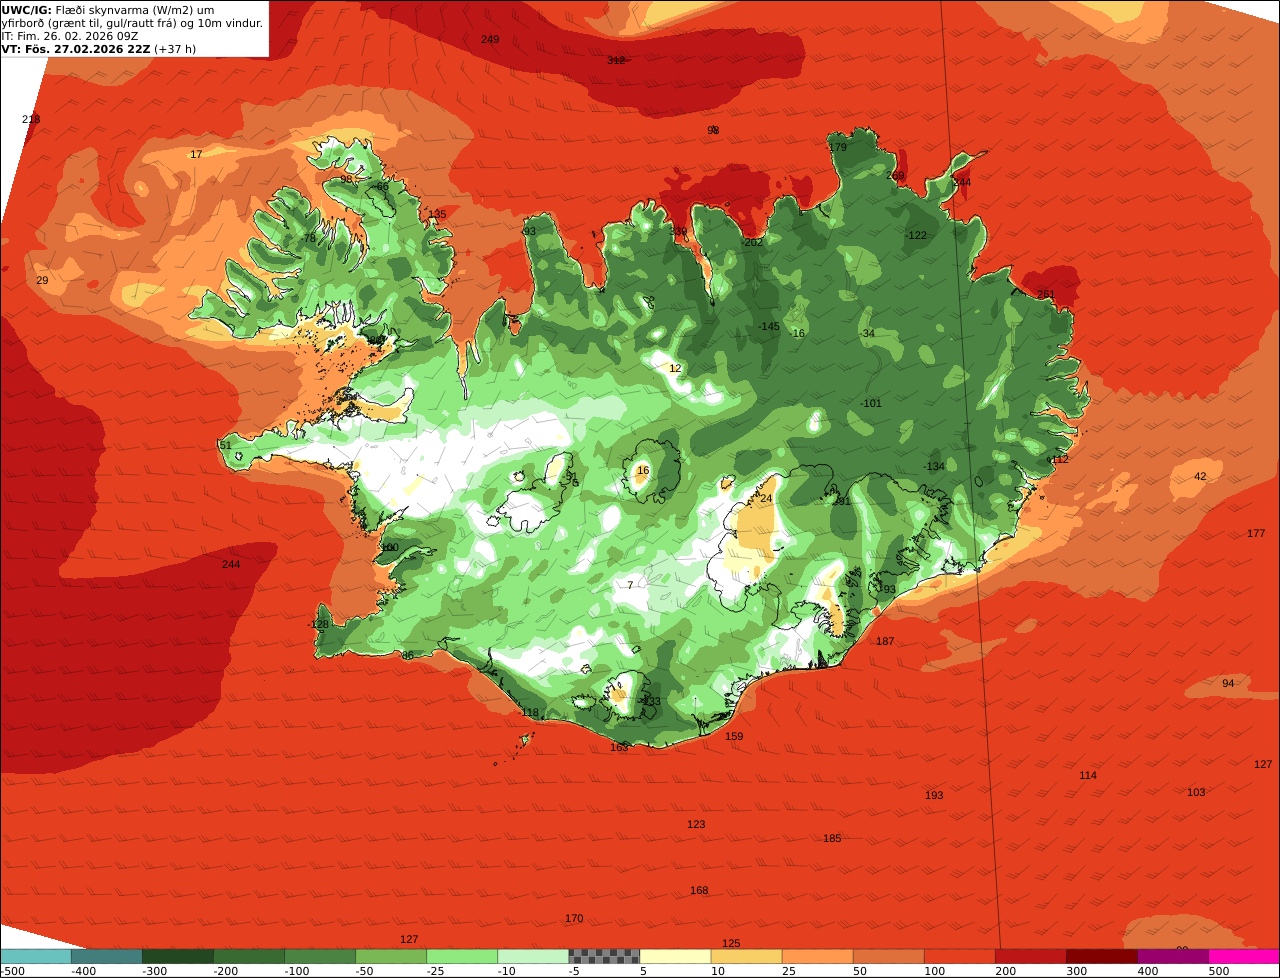Click the map value 123 south of Iceland
The height and width of the screenshot is (978, 1280).
click(x=696, y=825)
